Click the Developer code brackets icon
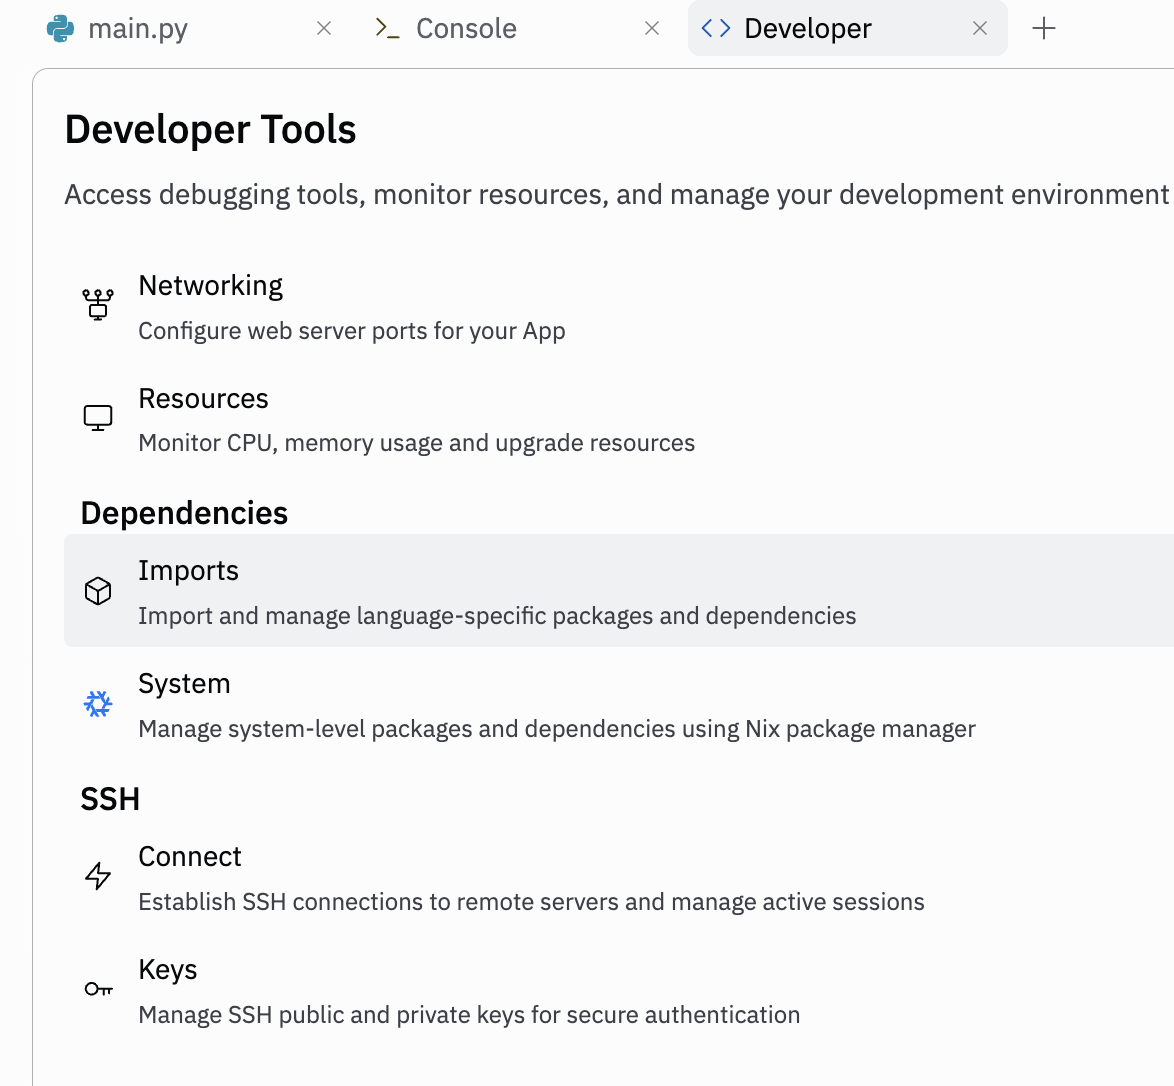Screen dimensions: 1174x1086 (716, 29)
